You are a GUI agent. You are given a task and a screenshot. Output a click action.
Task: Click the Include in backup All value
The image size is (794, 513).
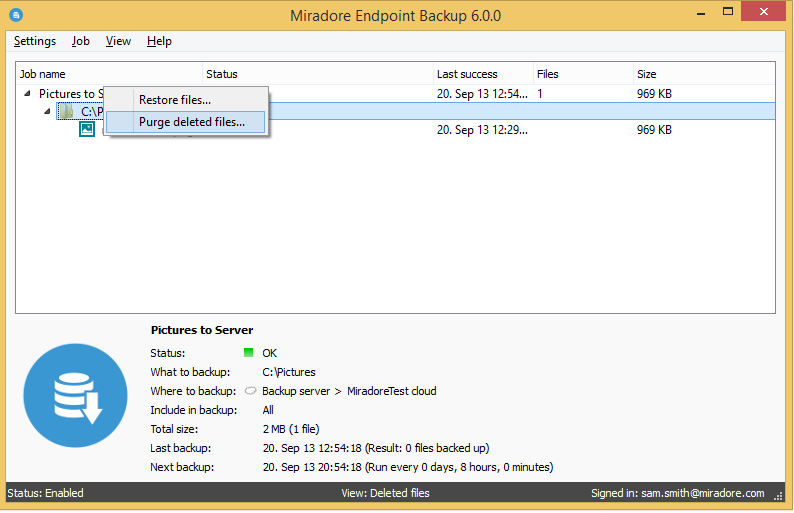click(268, 410)
